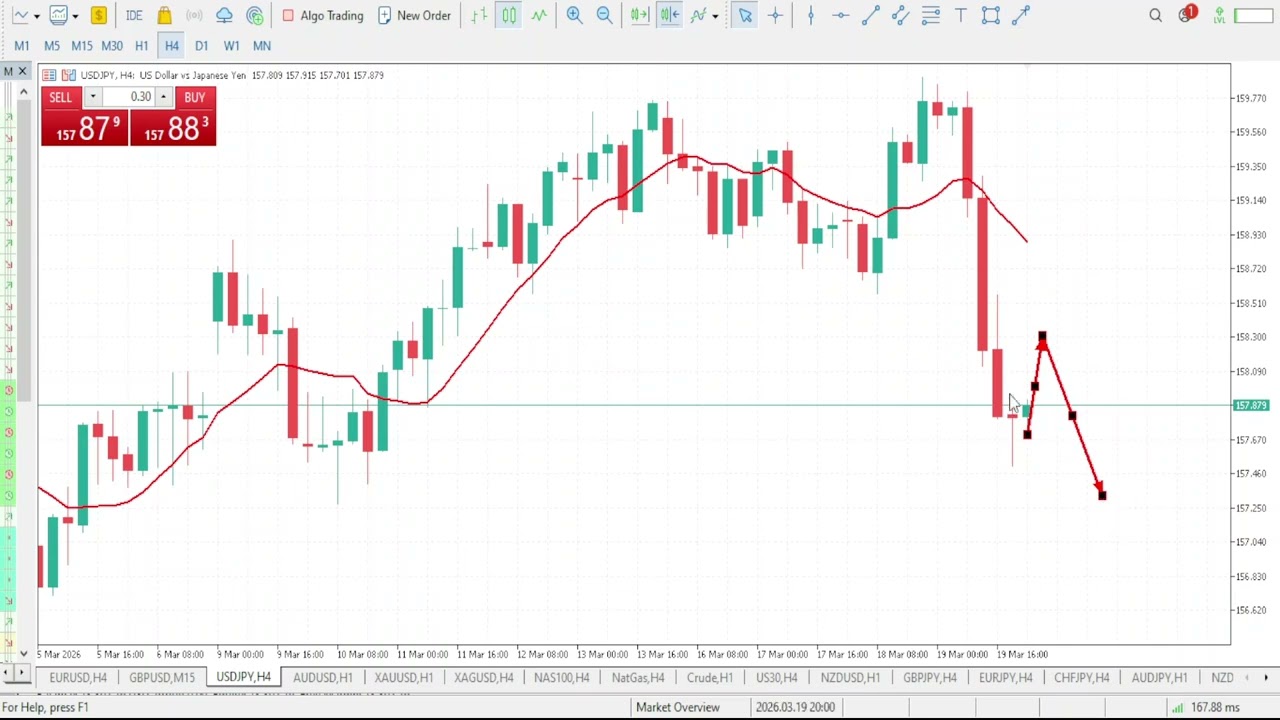This screenshot has height=720, width=1280.
Task: Select the D1 daily timeframe
Action: tap(202, 46)
